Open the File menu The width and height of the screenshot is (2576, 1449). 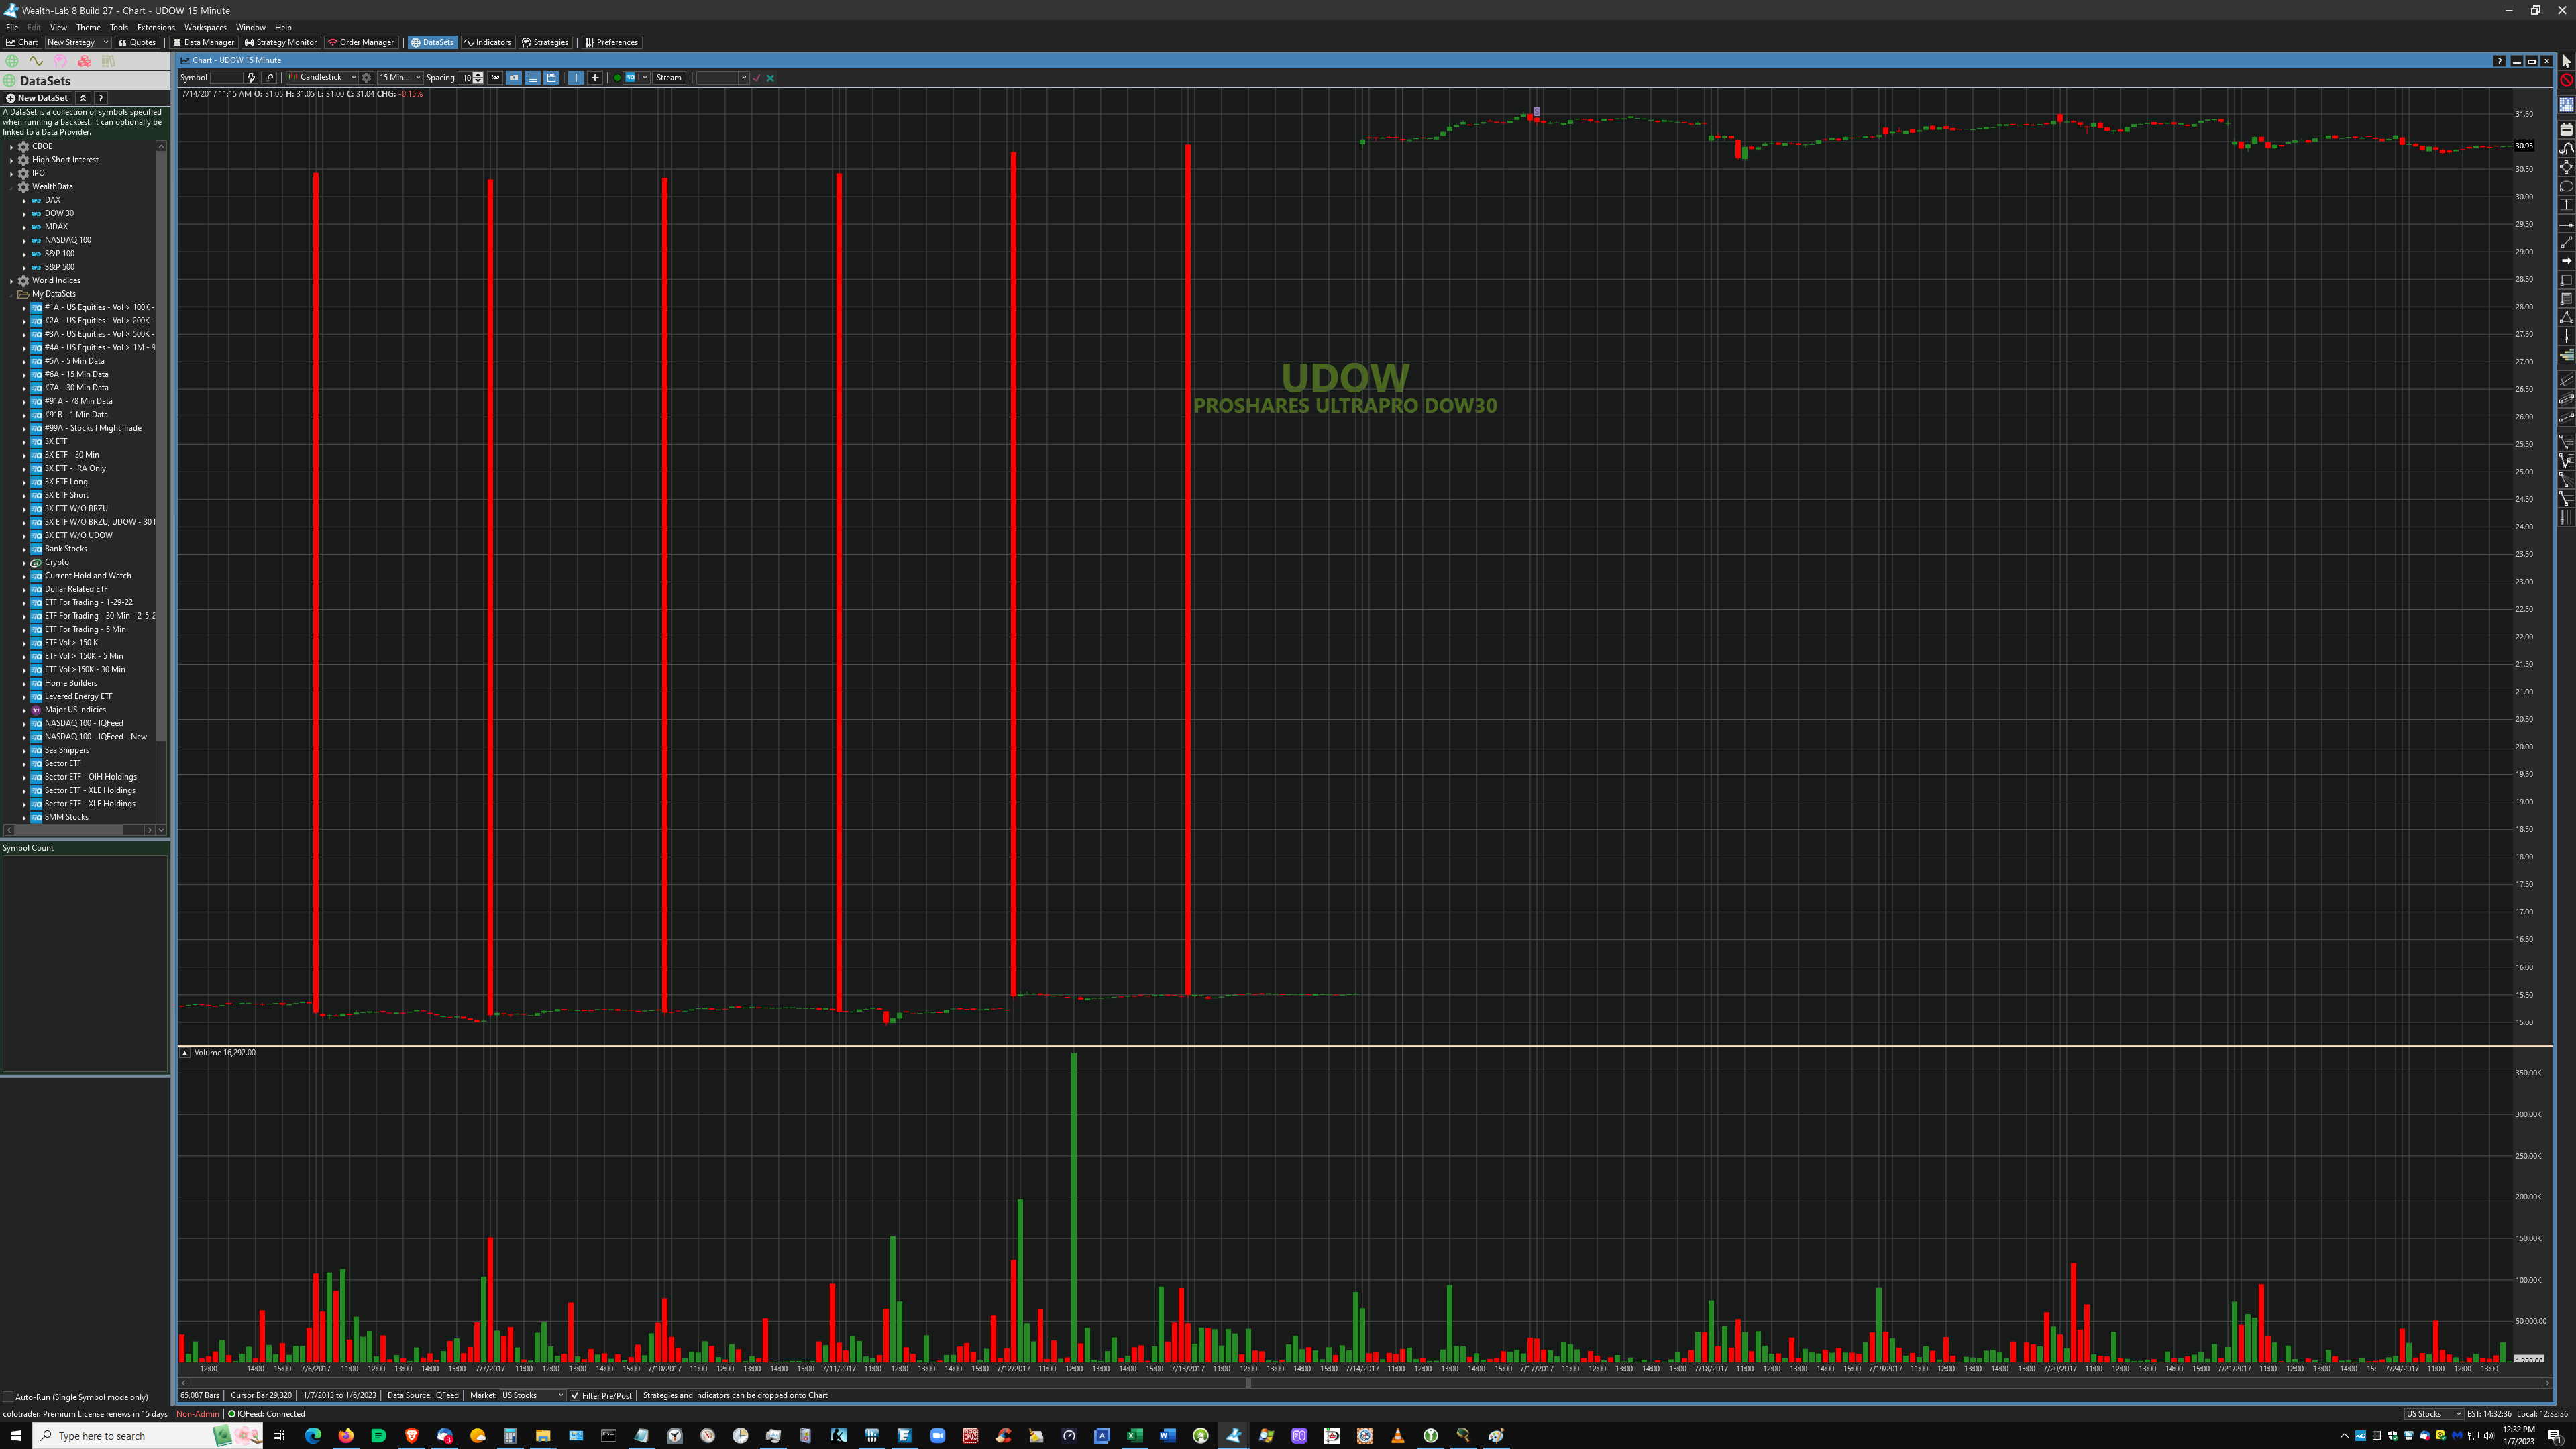click(x=12, y=27)
